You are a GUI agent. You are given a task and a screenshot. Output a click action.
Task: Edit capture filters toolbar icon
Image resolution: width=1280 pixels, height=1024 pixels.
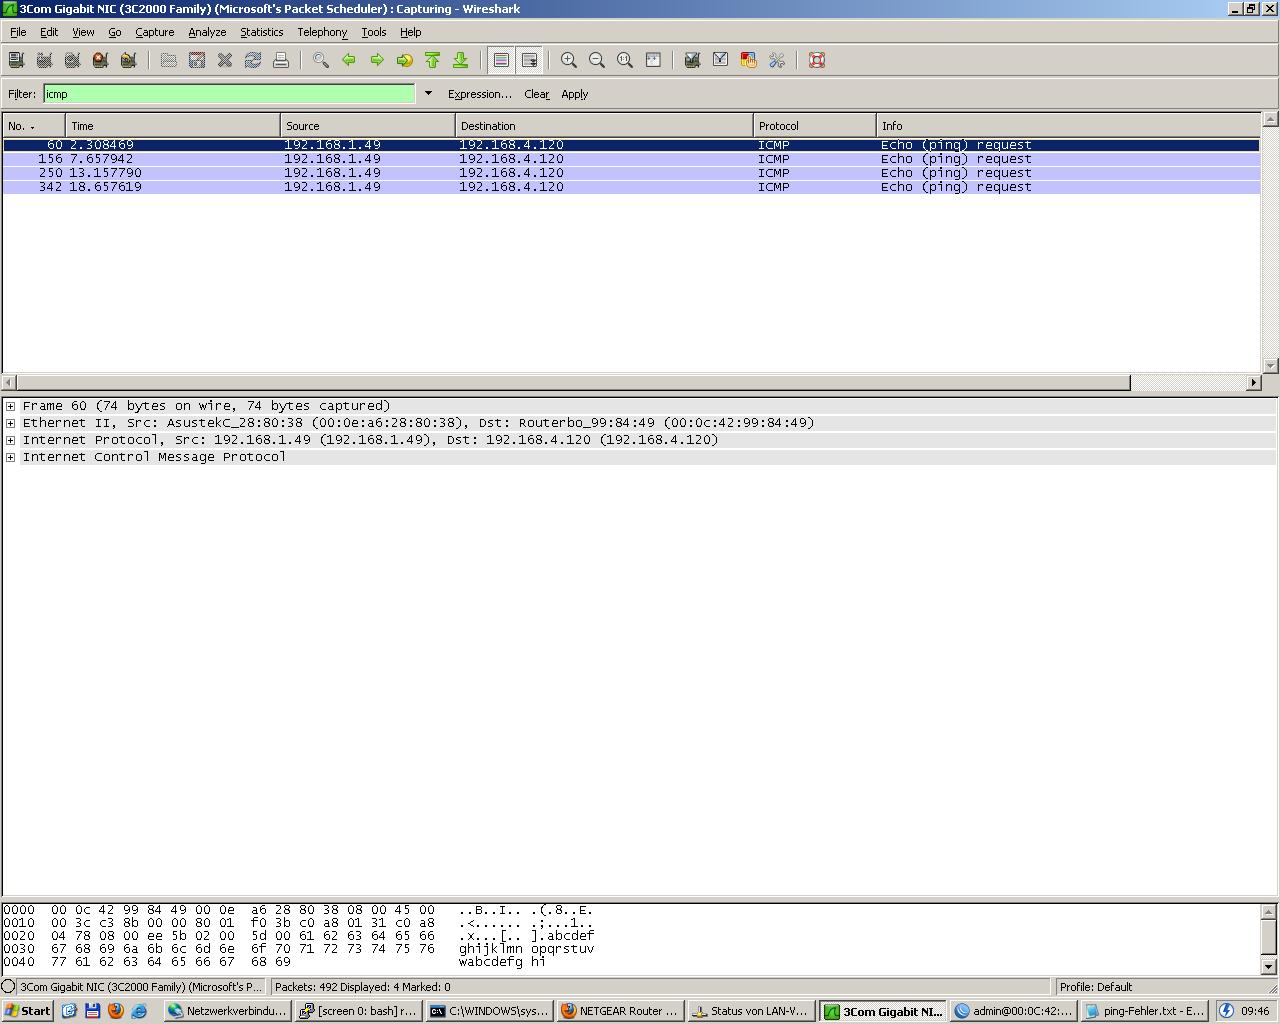tap(692, 60)
